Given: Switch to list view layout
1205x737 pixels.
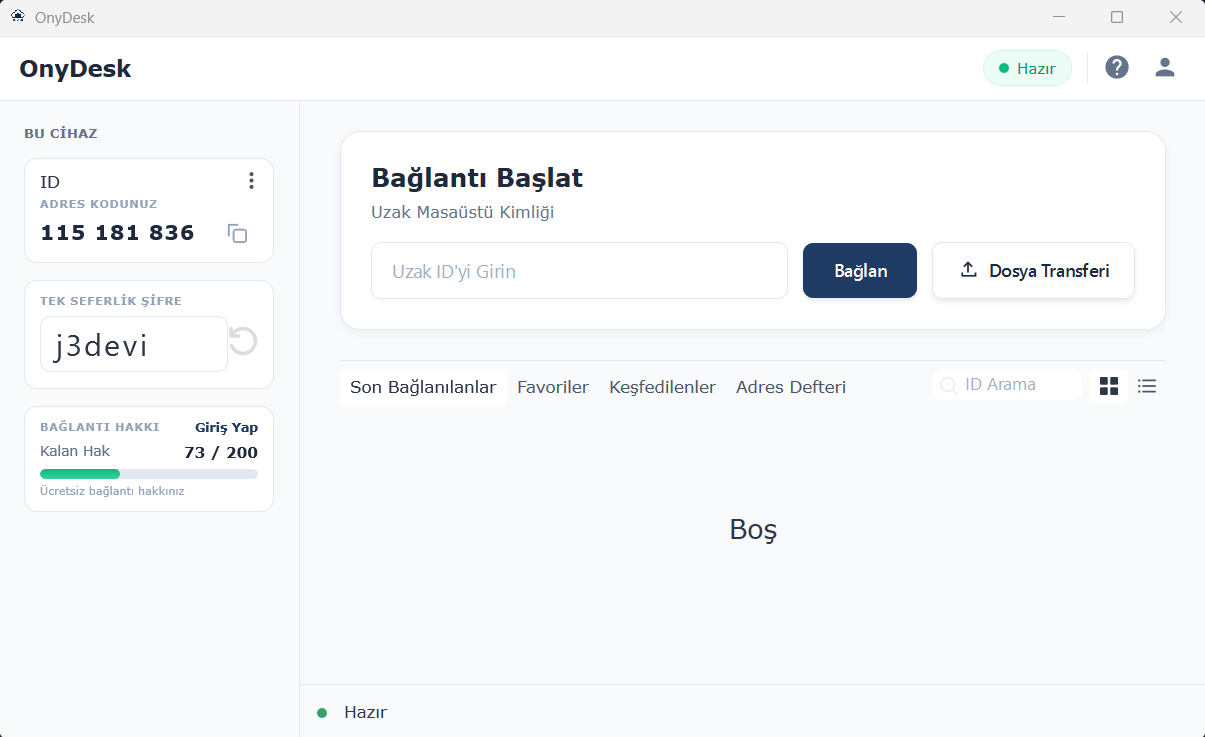Looking at the screenshot, I should coord(1146,385).
